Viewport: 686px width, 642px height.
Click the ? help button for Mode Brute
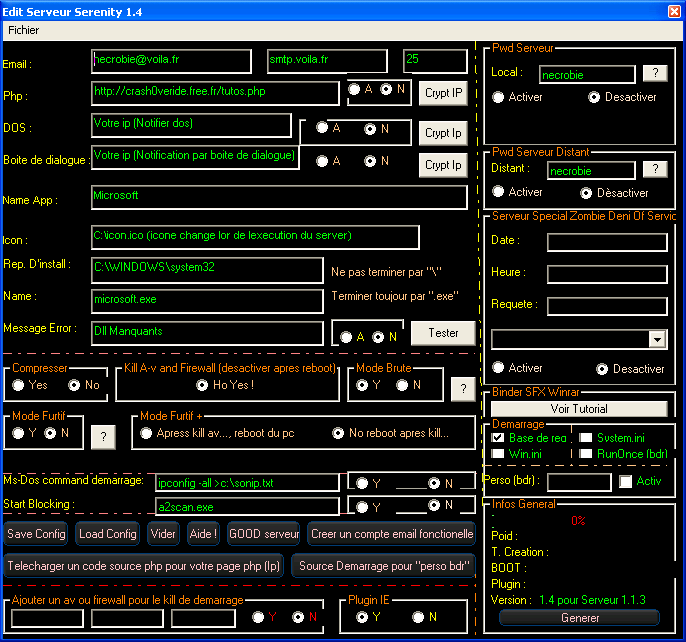463,388
